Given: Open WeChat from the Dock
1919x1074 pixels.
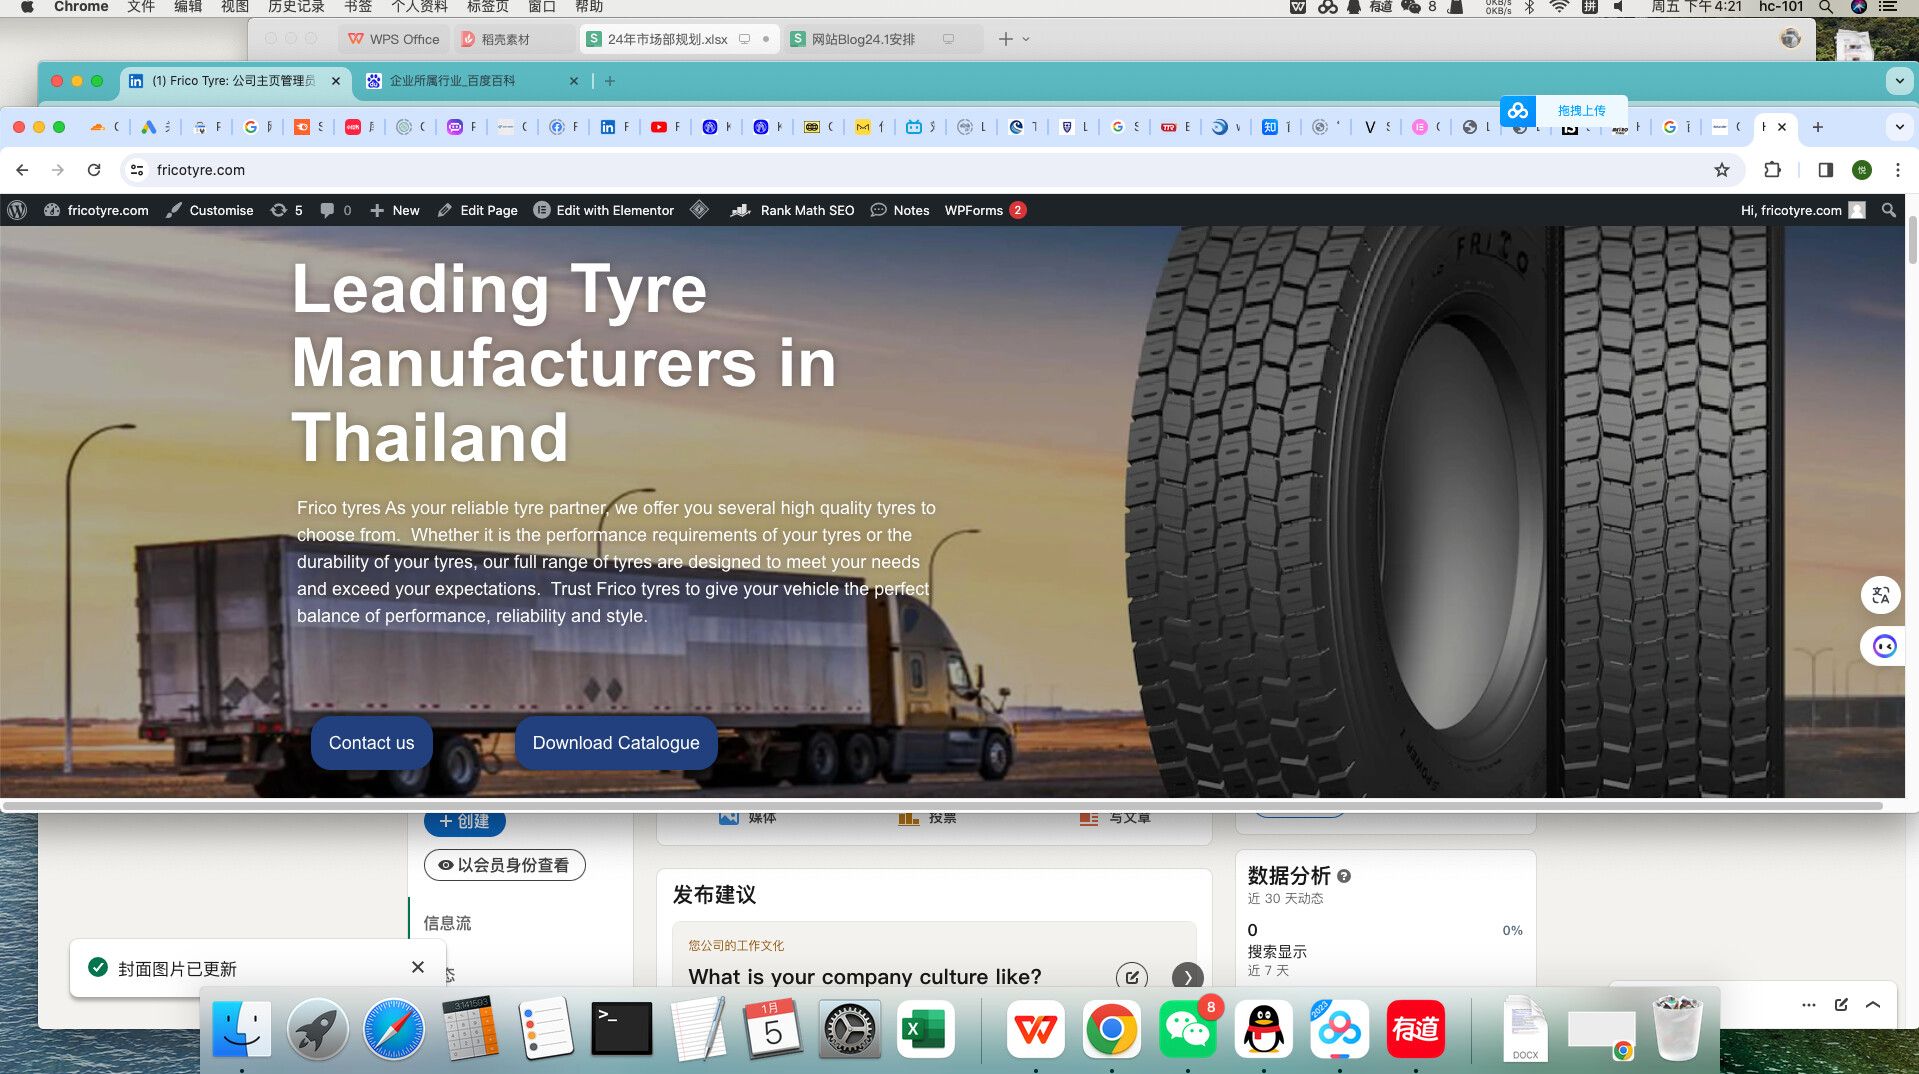Looking at the screenshot, I should click(1187, 1029).
